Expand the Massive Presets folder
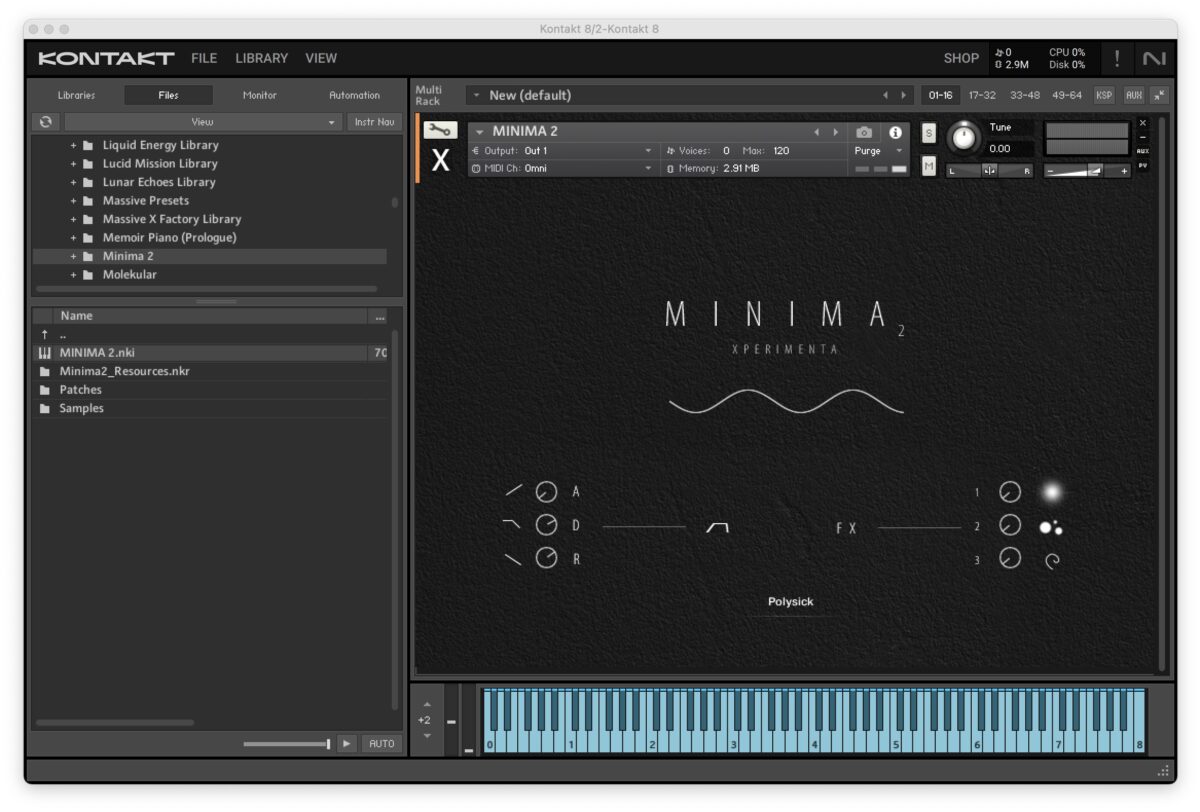Viewport: 1200px width, 812px height. pyautogui.click(x=73, y=201)
